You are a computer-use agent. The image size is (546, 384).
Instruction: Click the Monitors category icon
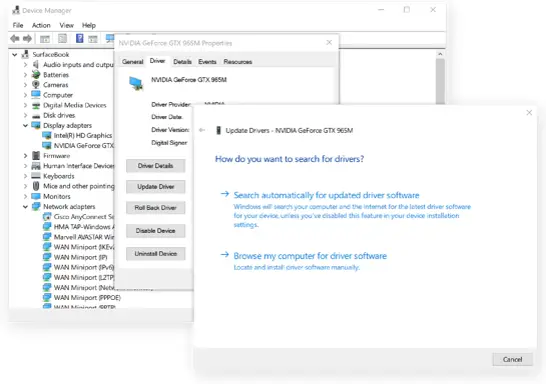pos(36,196)
